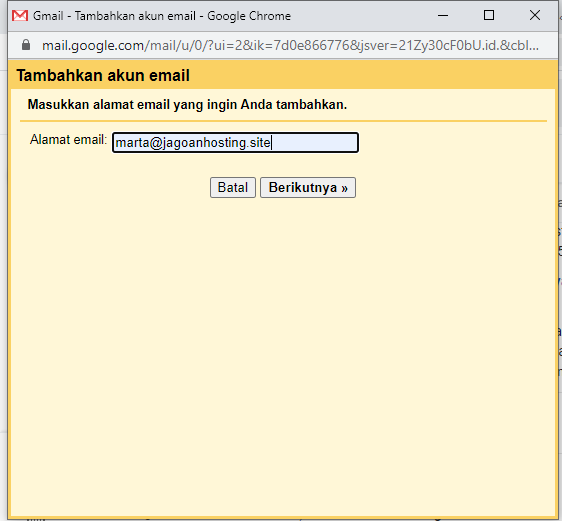Focus the Alamat email input field
562x521 pixels.
(235, 143)
